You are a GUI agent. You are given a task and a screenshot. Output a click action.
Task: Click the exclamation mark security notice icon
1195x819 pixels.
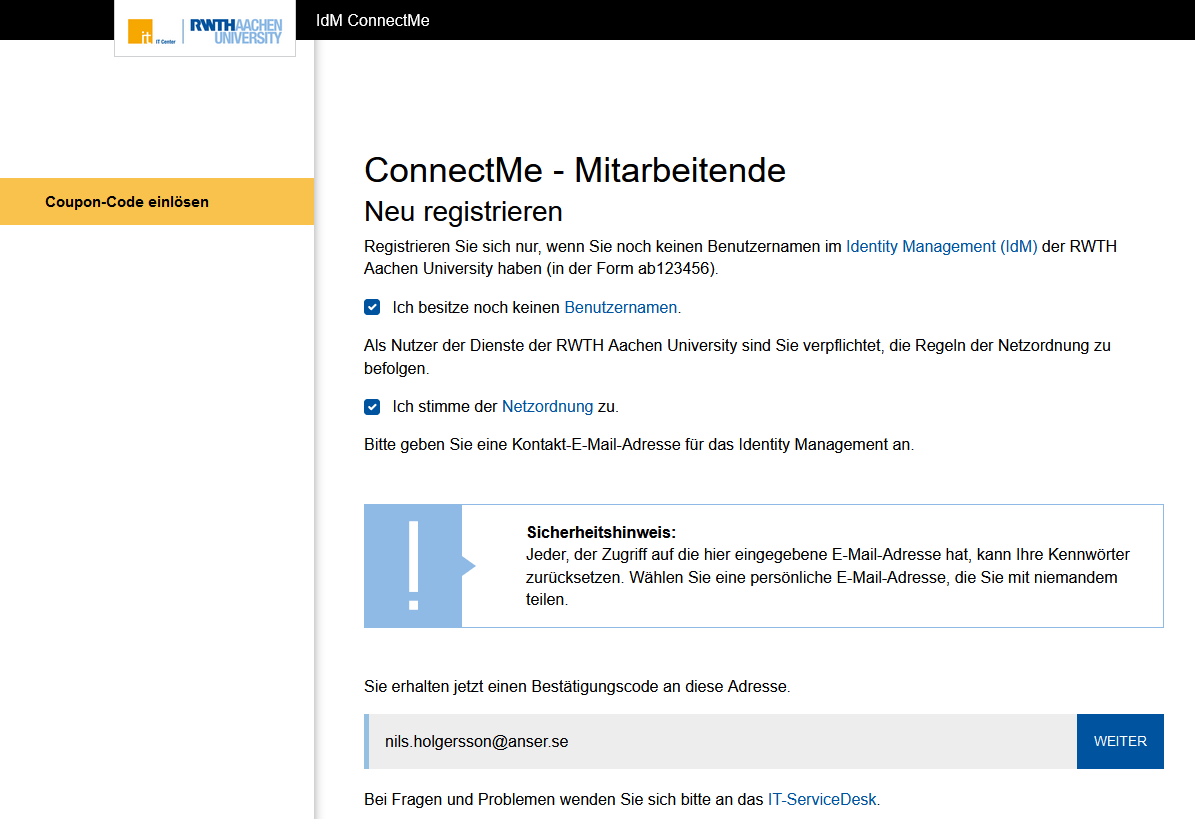[x=413, y=566]
